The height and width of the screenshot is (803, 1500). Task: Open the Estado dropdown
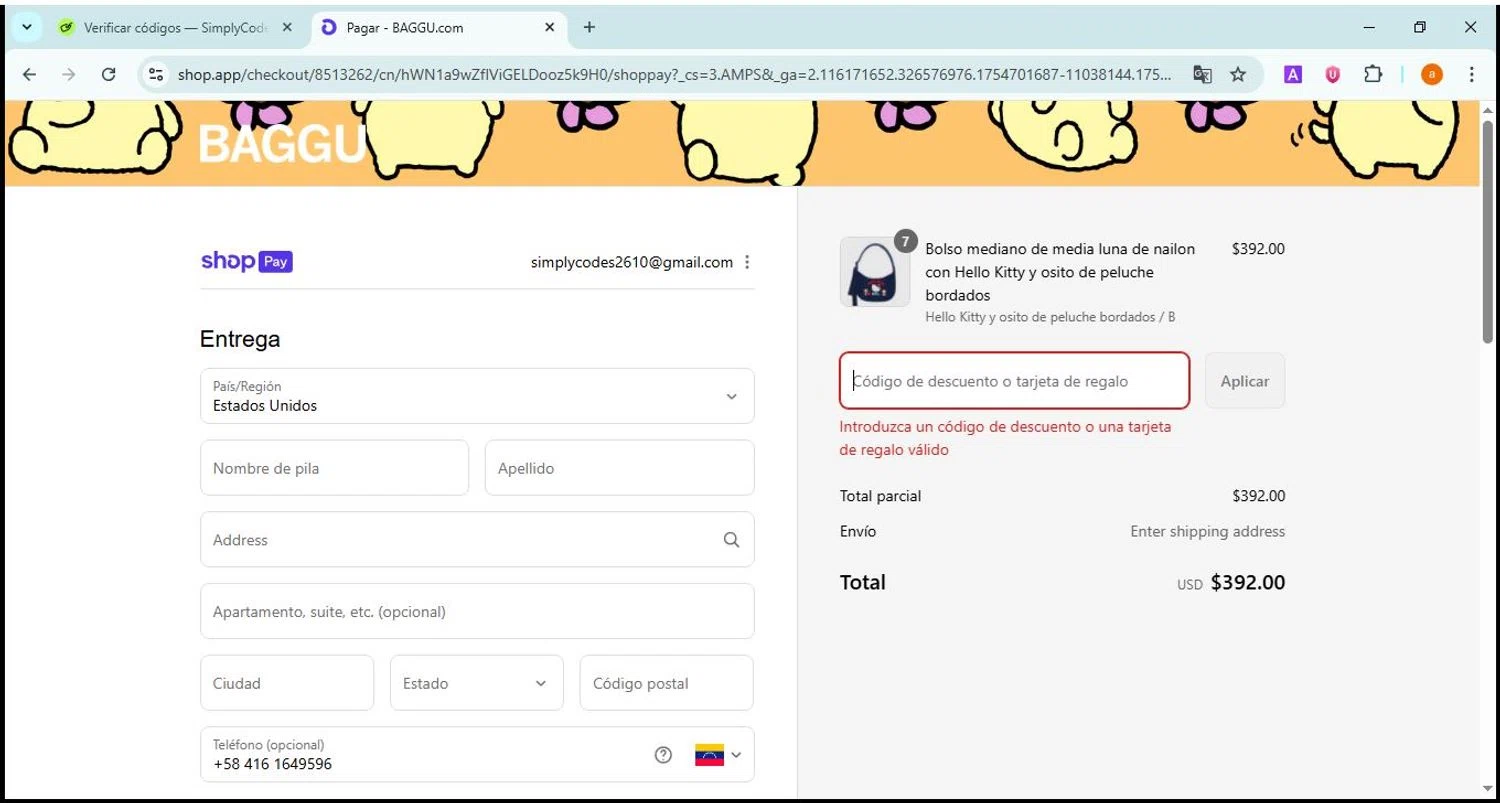coord(477,683)
